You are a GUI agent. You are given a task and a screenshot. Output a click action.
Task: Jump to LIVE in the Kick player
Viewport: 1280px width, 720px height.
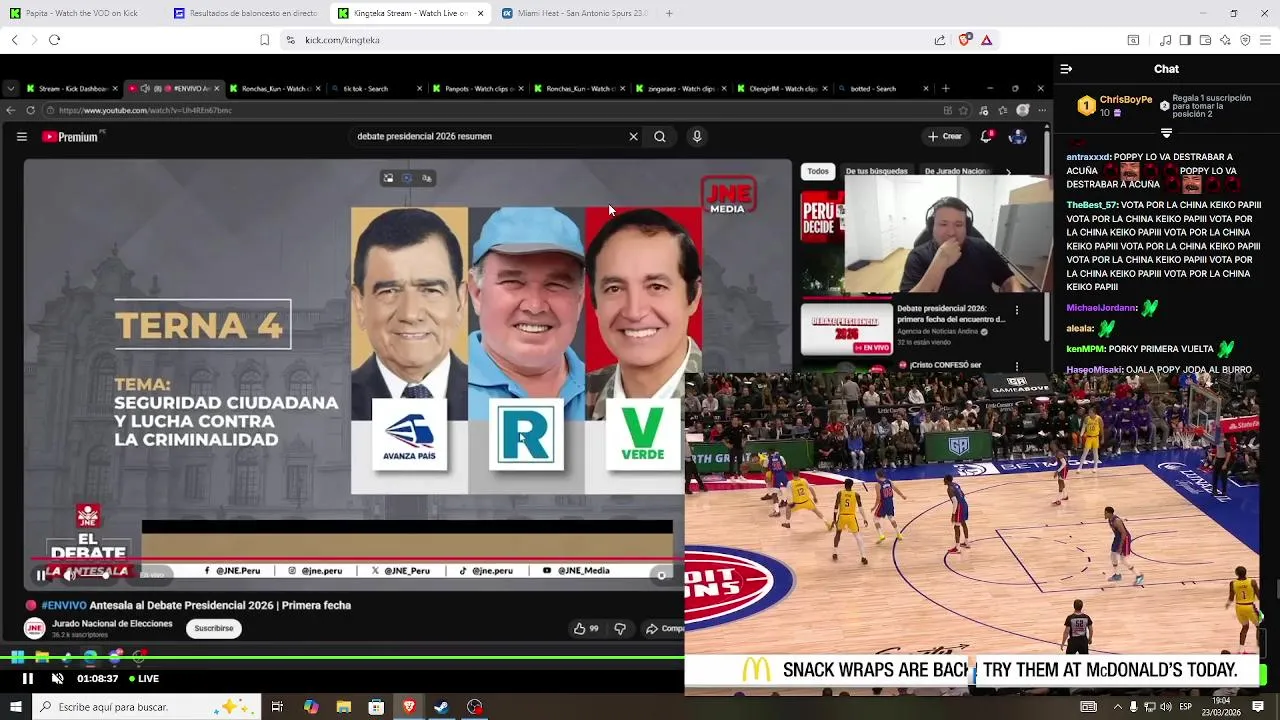click(x=143, y=678)
